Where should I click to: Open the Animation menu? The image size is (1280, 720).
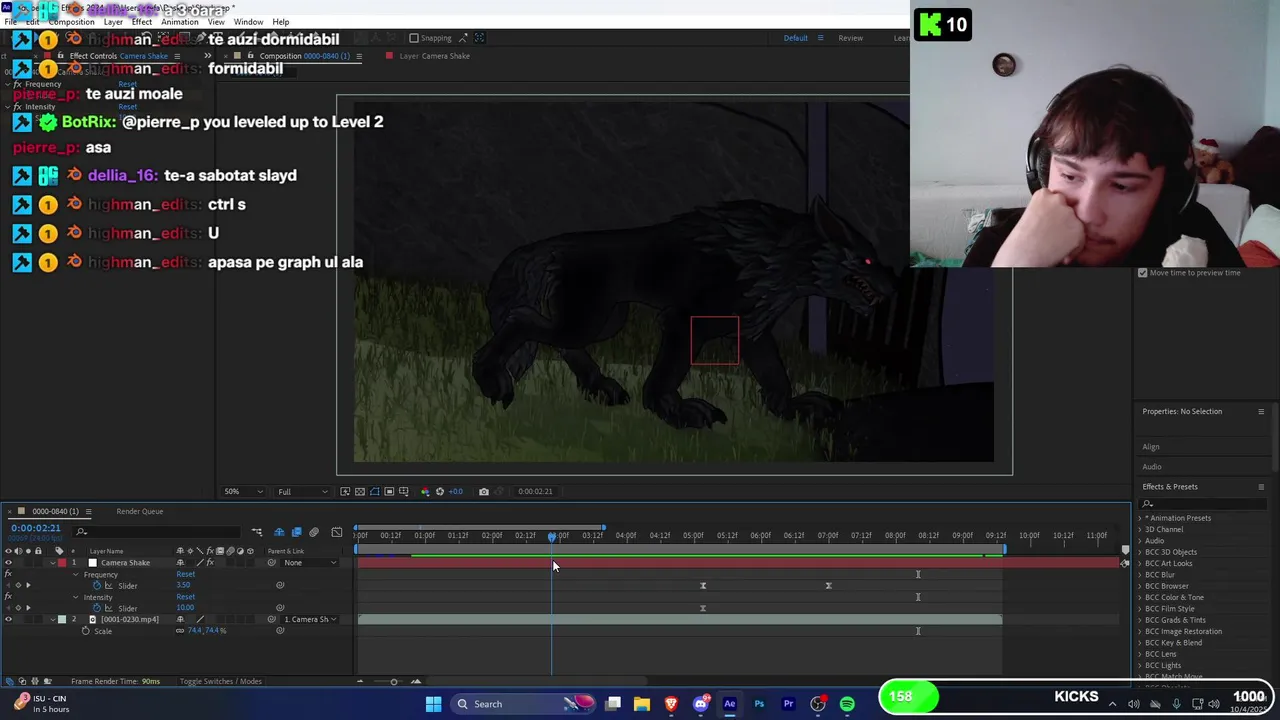click(x=180, y=22)
